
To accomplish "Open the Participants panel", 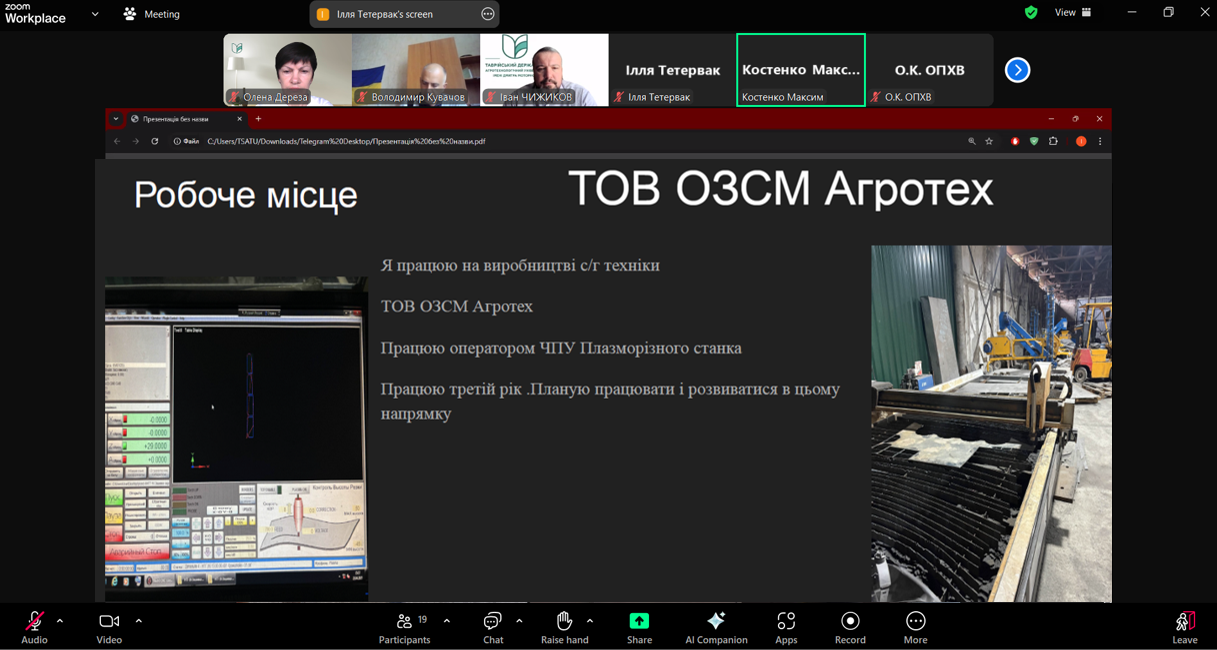I will 404,627.
